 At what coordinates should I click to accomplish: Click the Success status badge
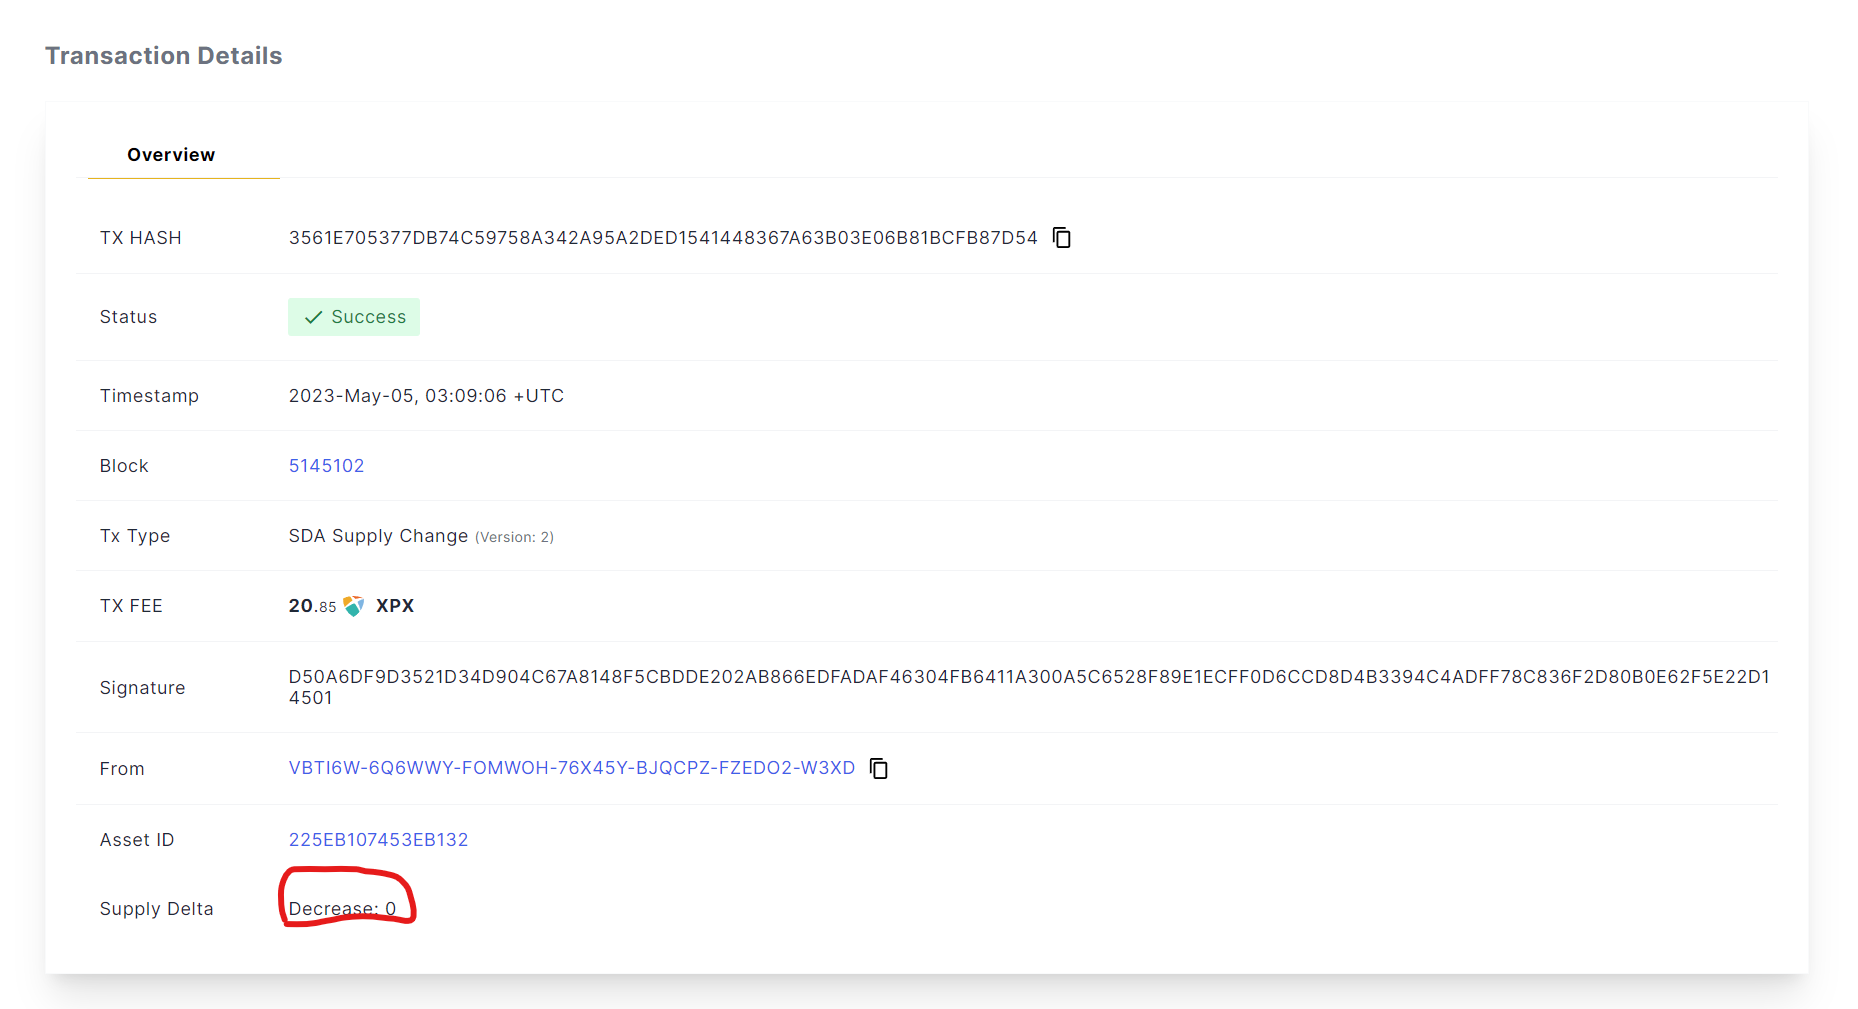coord(353,316)
